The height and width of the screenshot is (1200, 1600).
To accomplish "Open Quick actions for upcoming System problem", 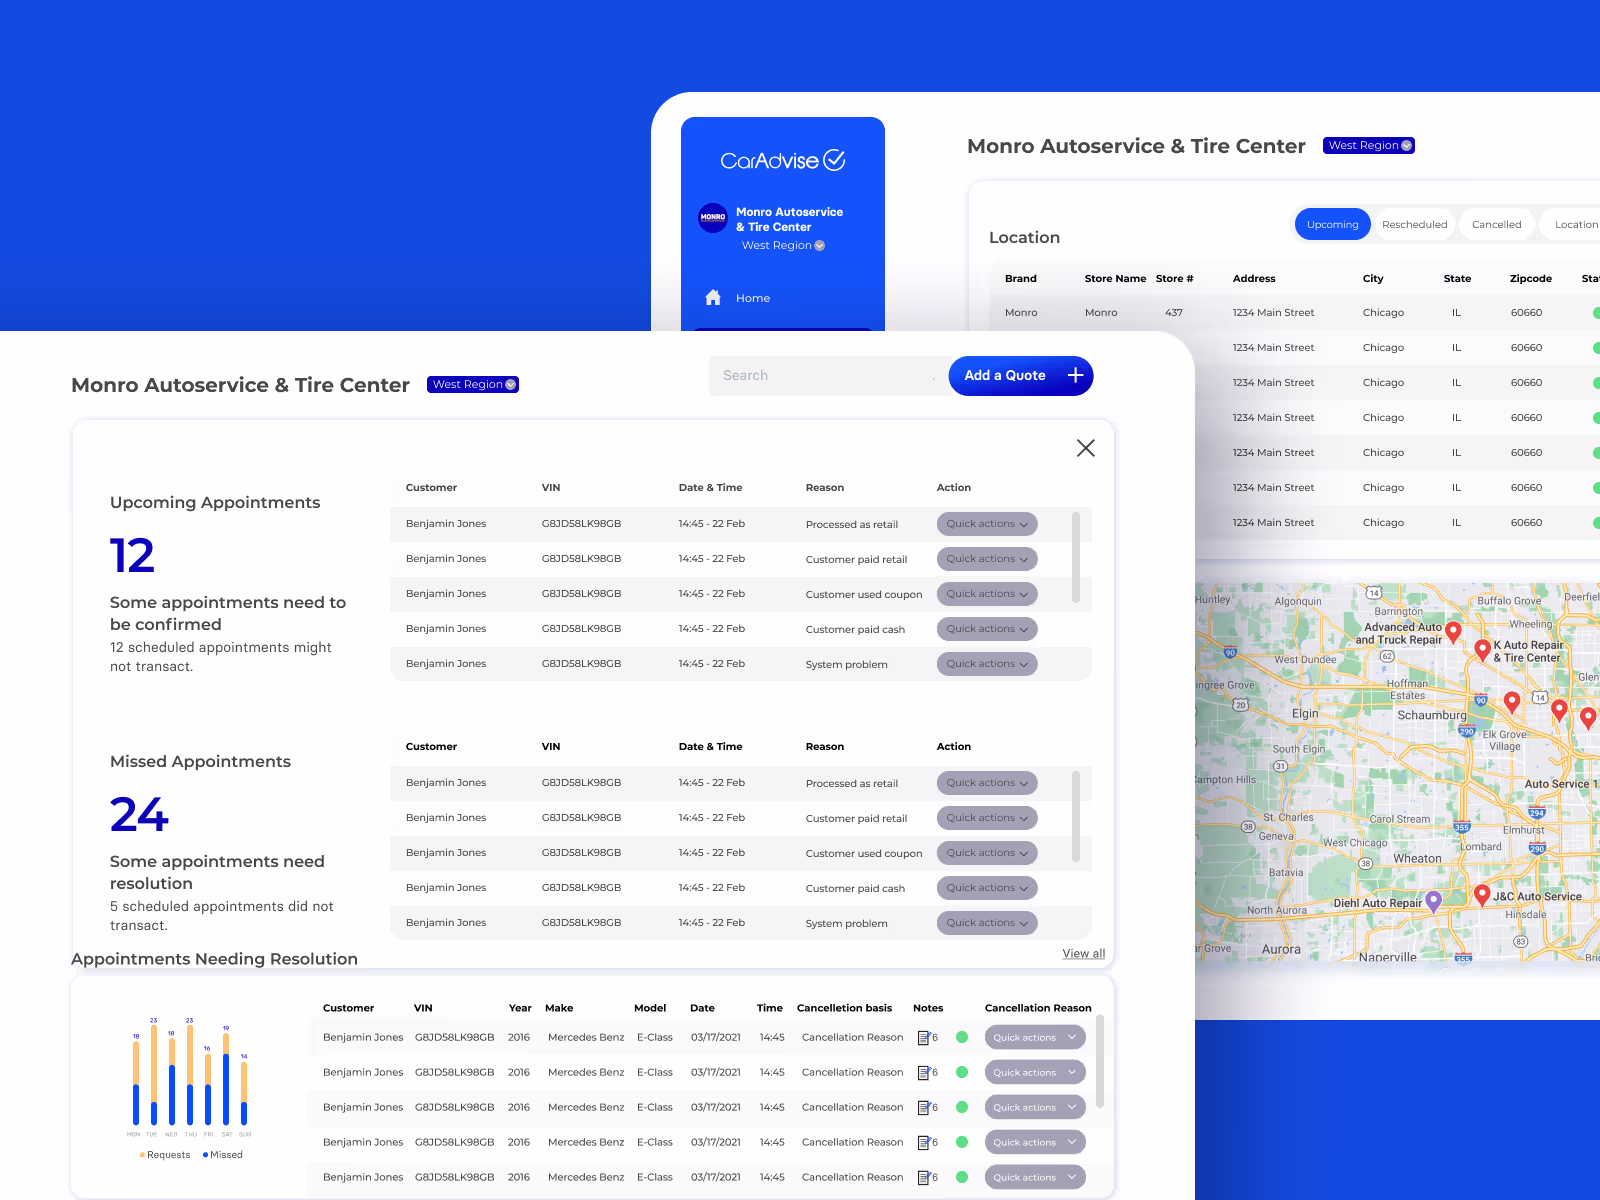I will point(987,664).
